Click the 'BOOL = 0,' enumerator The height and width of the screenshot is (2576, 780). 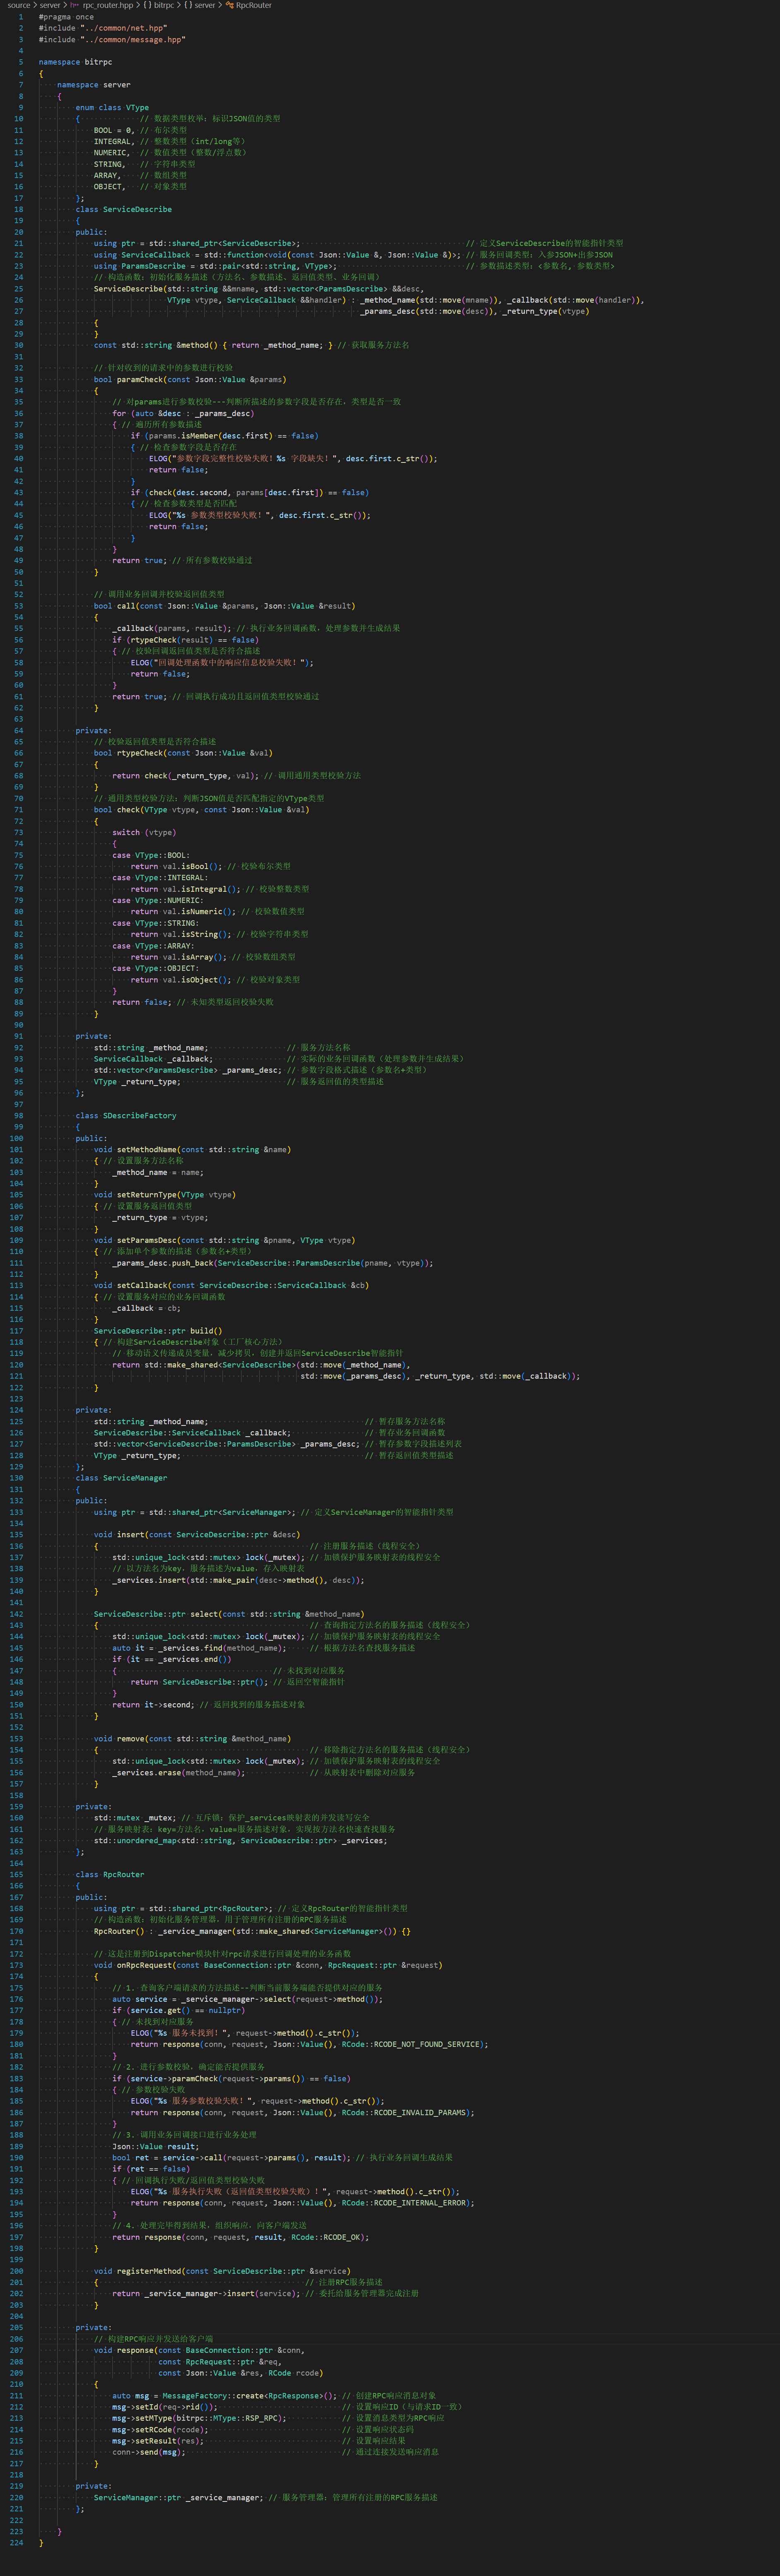[x=114, y=130]
